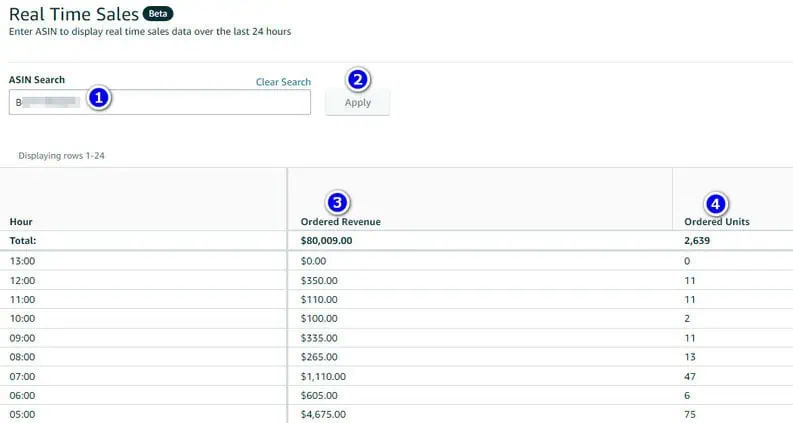This screenshot has height=423, width=793.
Task: Click the Displaying rows 1-24 text
Action: tap(61, 156)
